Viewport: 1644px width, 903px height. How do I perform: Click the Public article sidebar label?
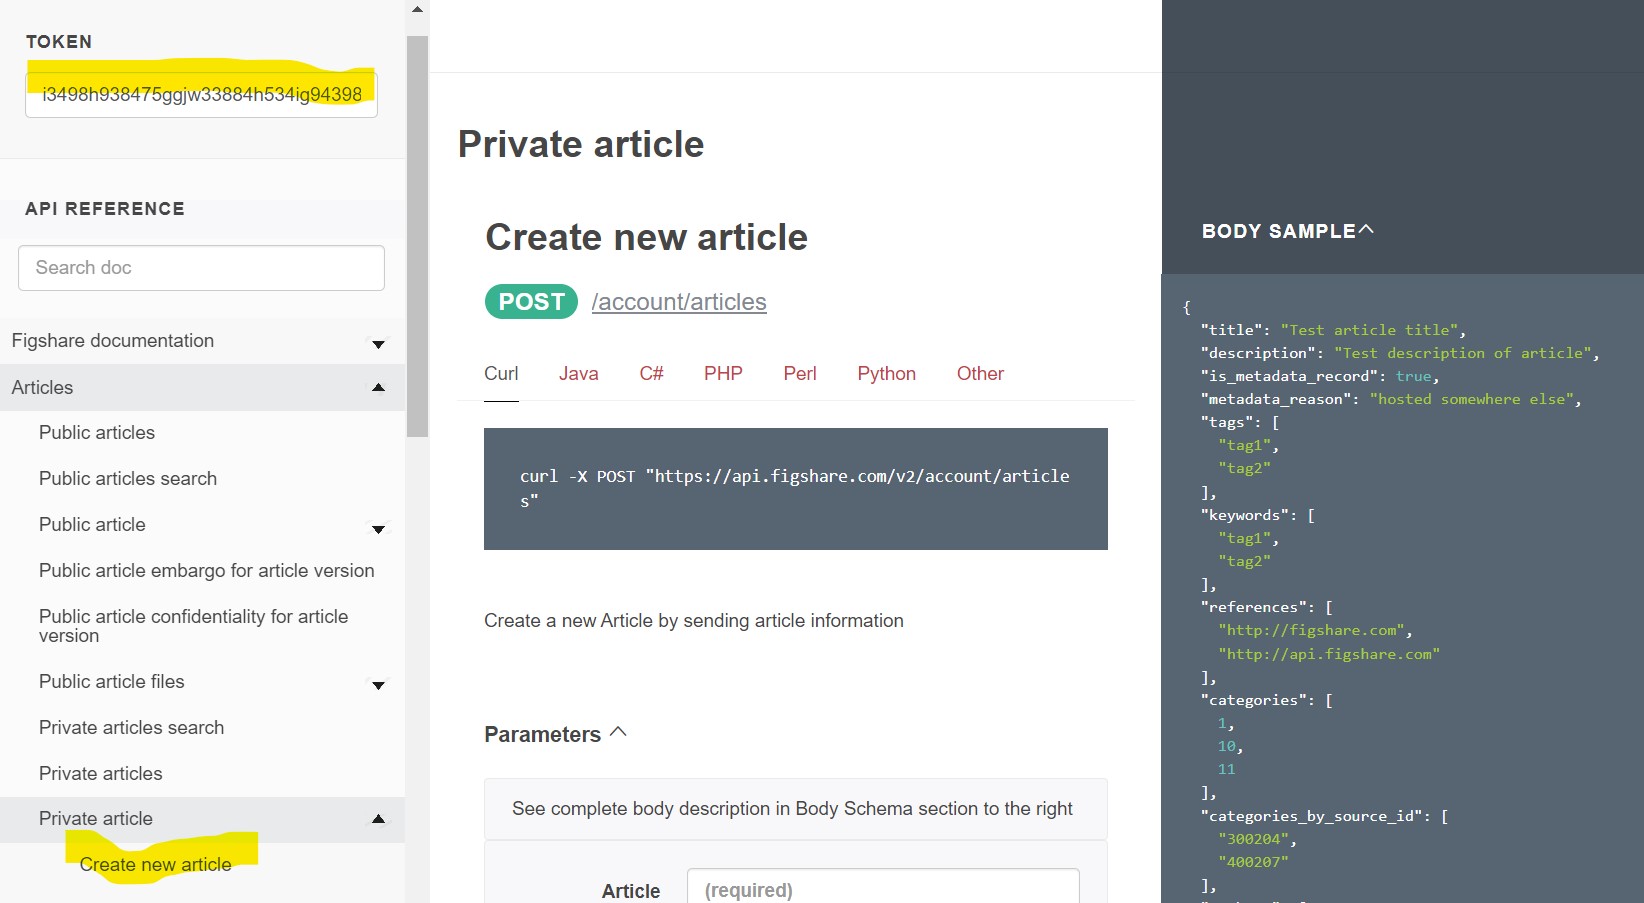point(92,525)
